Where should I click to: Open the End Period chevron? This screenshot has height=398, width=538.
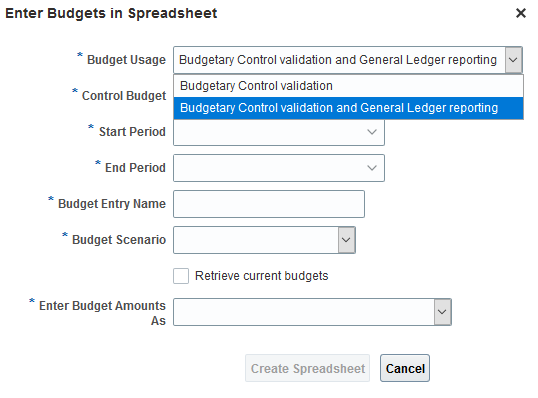click(372, 168)
